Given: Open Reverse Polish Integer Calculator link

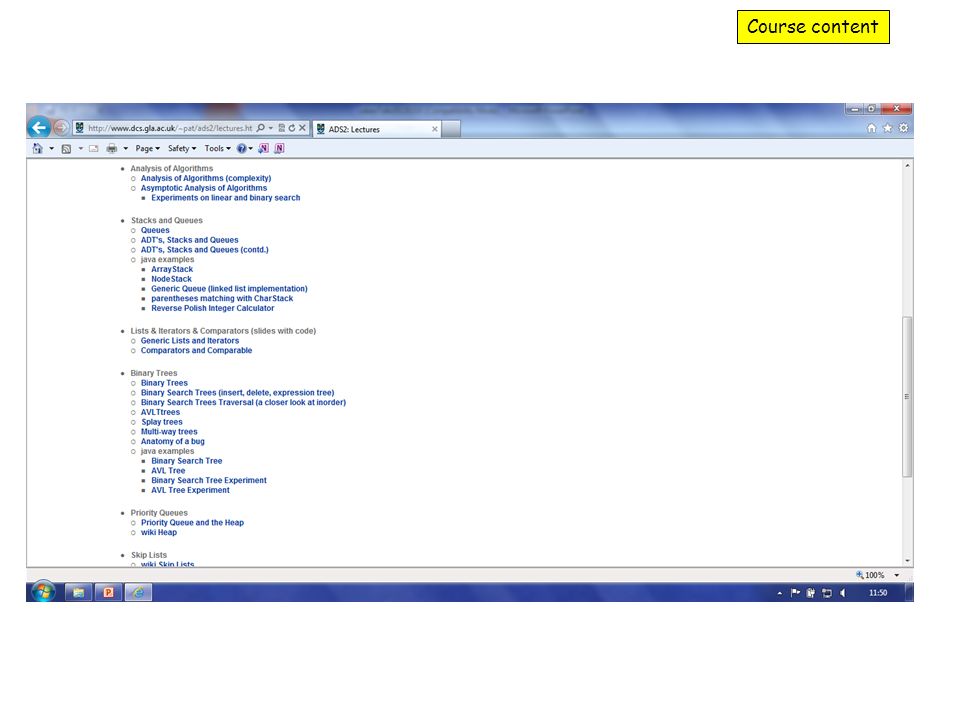Looking at the screenshot, I should pos(212,308).
